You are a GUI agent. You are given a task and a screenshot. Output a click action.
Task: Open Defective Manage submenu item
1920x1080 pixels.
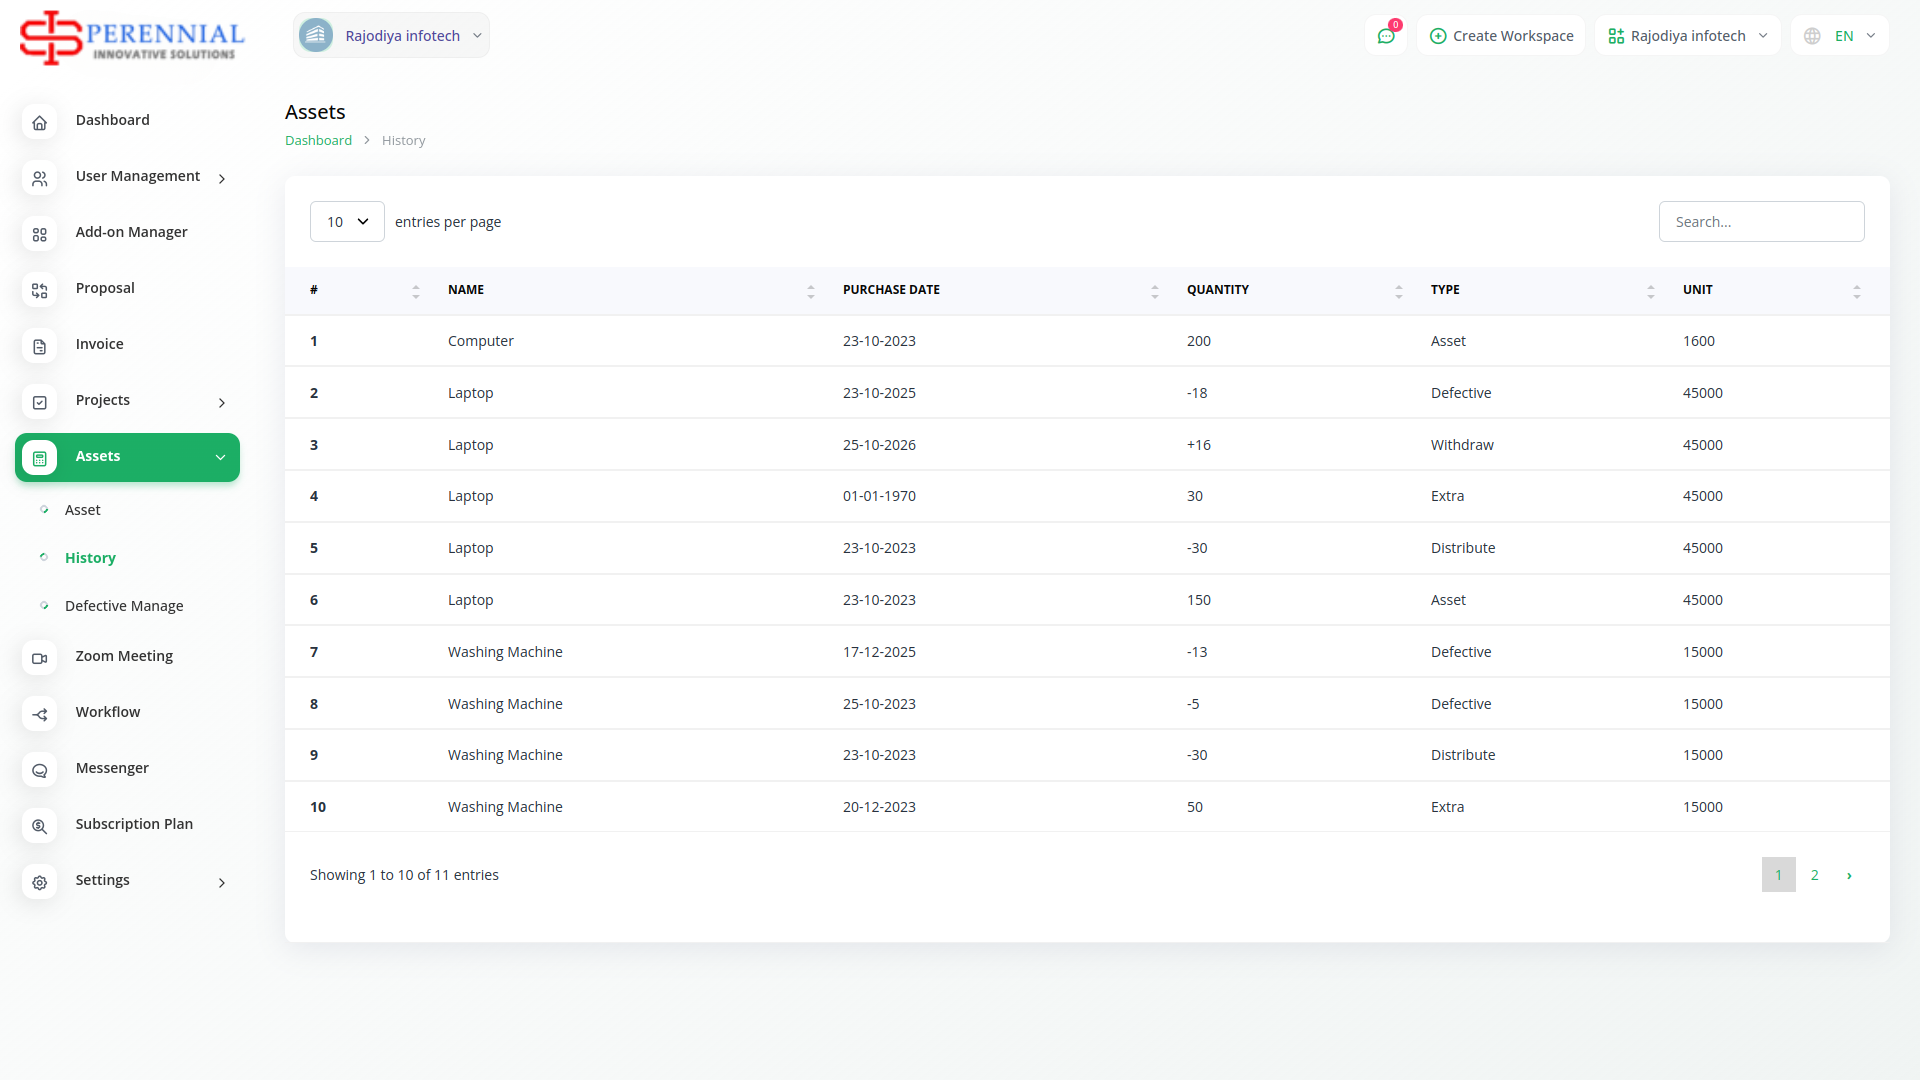(124, 606)
